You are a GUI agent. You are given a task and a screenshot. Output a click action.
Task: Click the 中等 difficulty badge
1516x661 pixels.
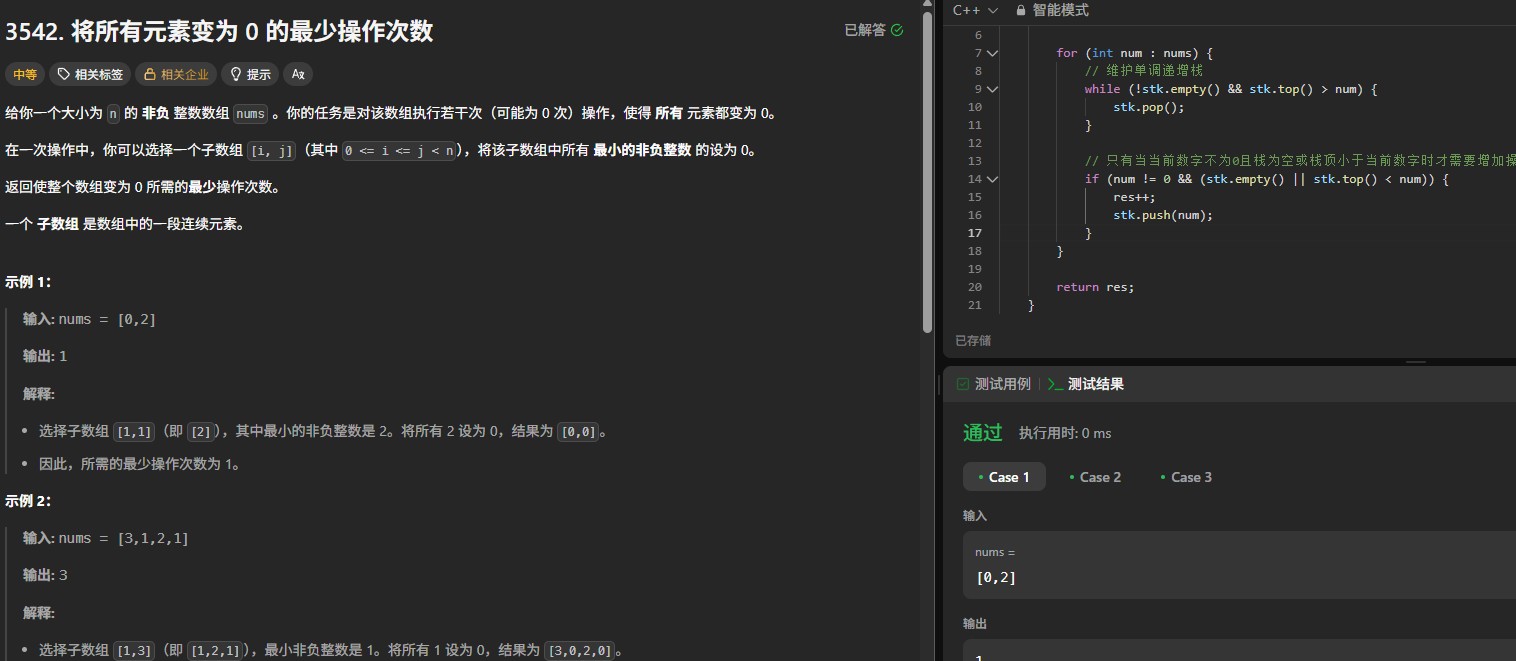coord(24,74)
